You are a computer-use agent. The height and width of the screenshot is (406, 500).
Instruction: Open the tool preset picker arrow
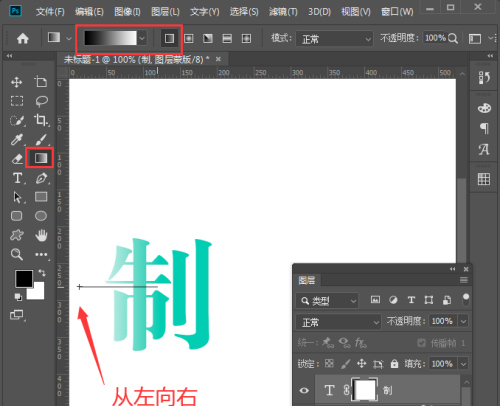(69, 39)
